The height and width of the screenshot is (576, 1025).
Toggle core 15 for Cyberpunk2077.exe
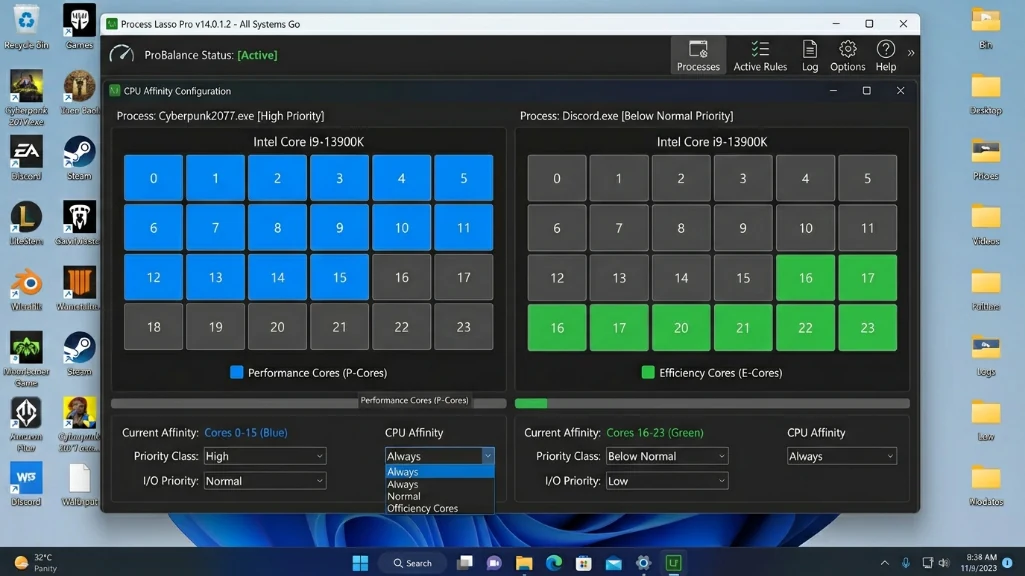pos(339,277)
